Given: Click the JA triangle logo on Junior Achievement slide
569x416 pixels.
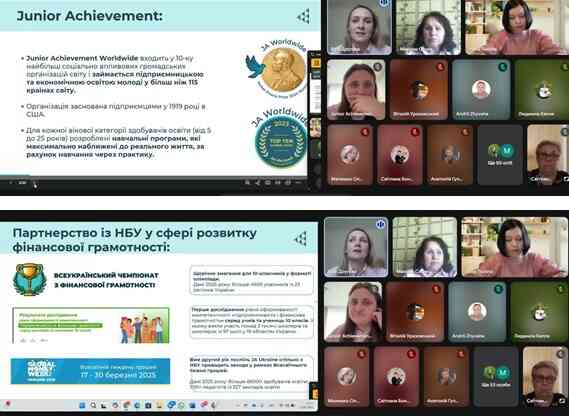Looking at the screenshot, I should point(304,16).
